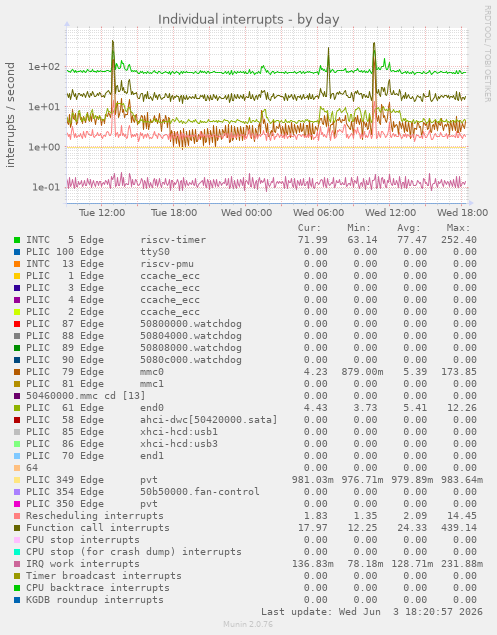Click the green riscv-timer legend swatch
This screenshot has width=497, height=635.
[17, 240]
